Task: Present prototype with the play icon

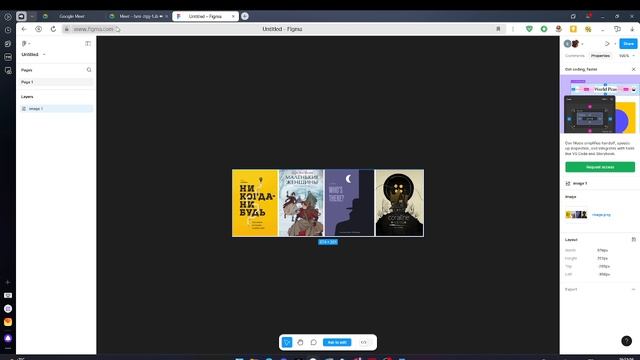Action: pyautogui.click(x=607, y=44)
